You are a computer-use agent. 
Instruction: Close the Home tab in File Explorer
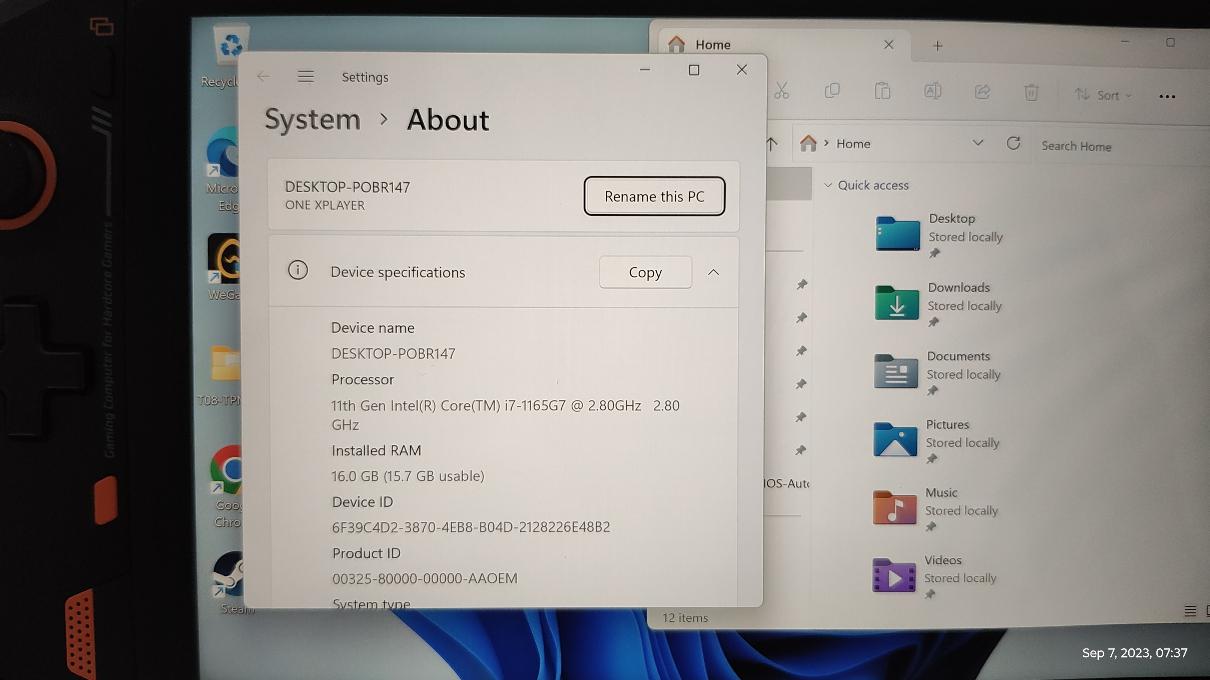pyautogui.click(x=889, y=45)
